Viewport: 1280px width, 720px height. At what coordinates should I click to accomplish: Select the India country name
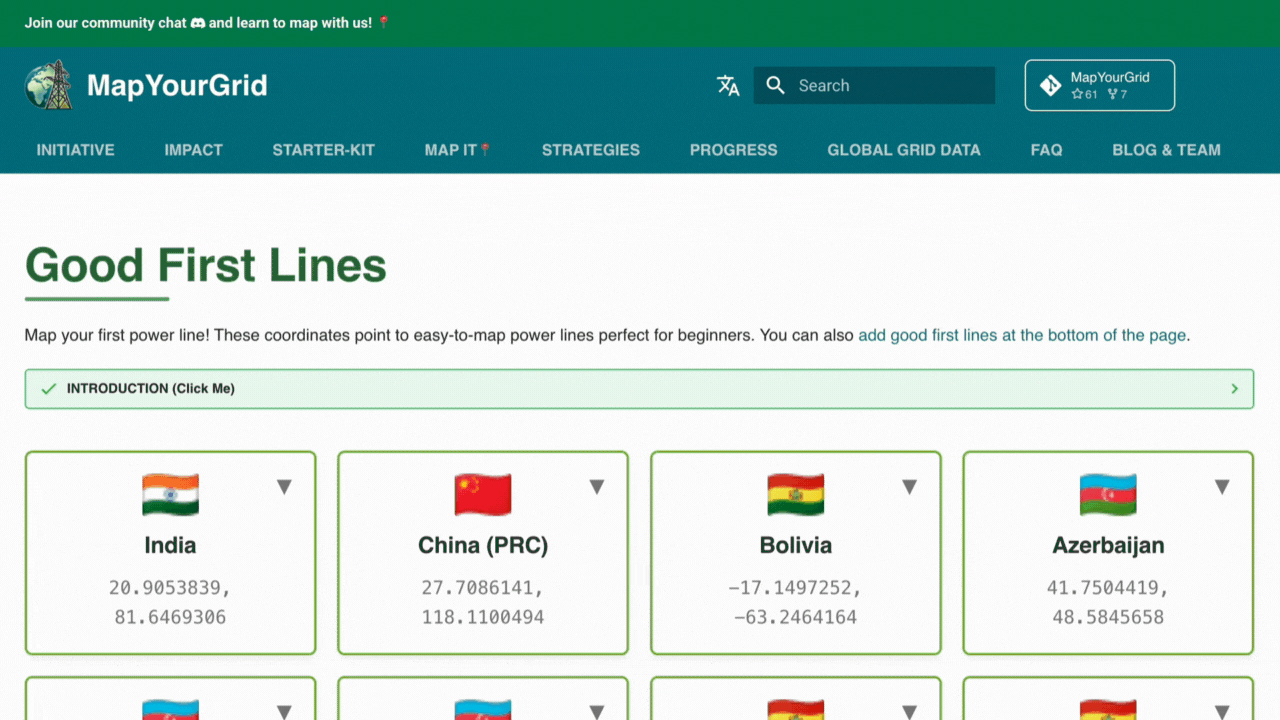tap(170, 545)
